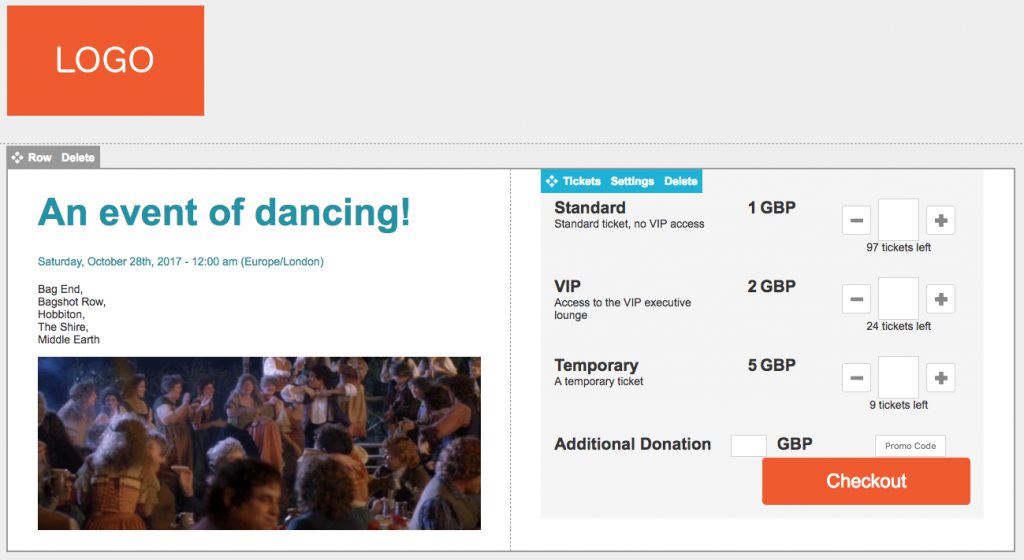Open Settings for the Tickets widget
Image resolution: width=1024 pixels, height=560 pixels.
click(x=632, y=181)
